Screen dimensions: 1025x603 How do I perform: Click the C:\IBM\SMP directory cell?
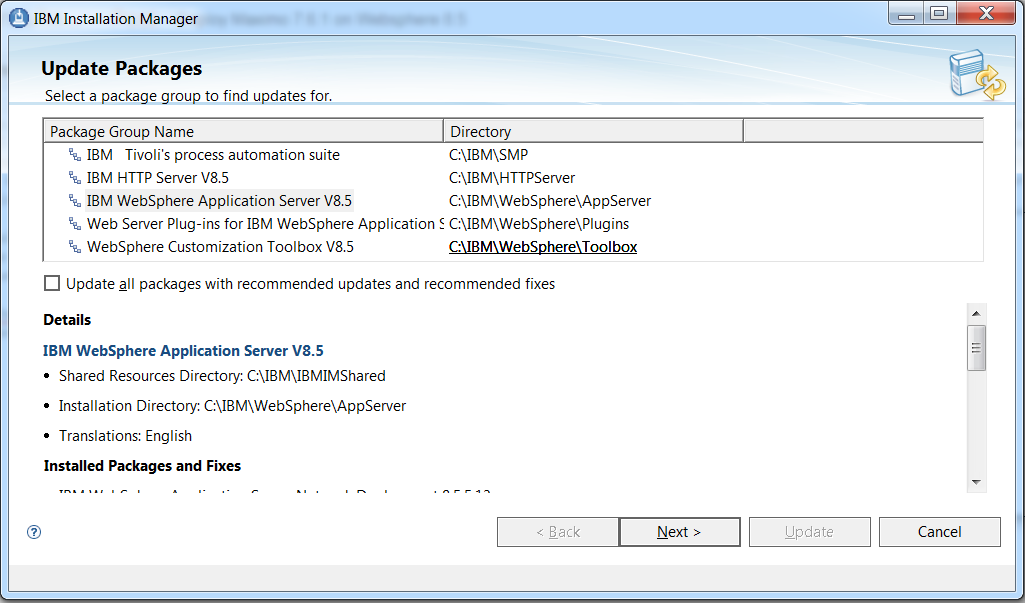click(488, 155)
